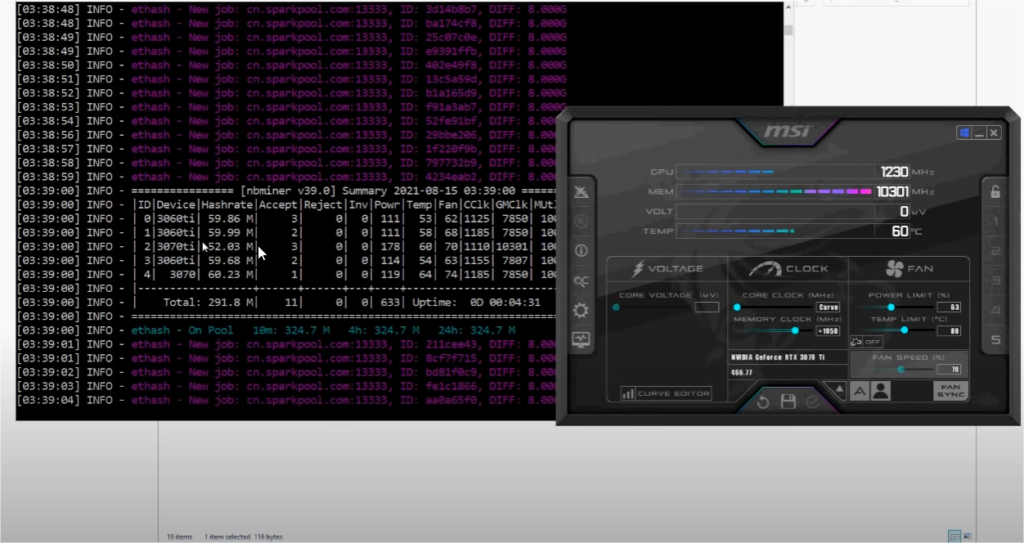Image resolution: width=1024 pixels, height=543 pixels.
Task: Click the Core Clock slider handle
Action: coord(737,307)
